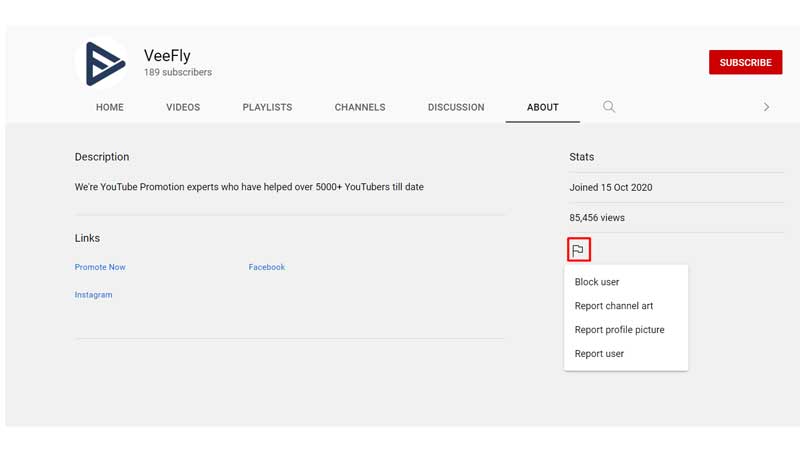Go to the PLAYLISTS tab
800x450 pixels.
(267, 107)
